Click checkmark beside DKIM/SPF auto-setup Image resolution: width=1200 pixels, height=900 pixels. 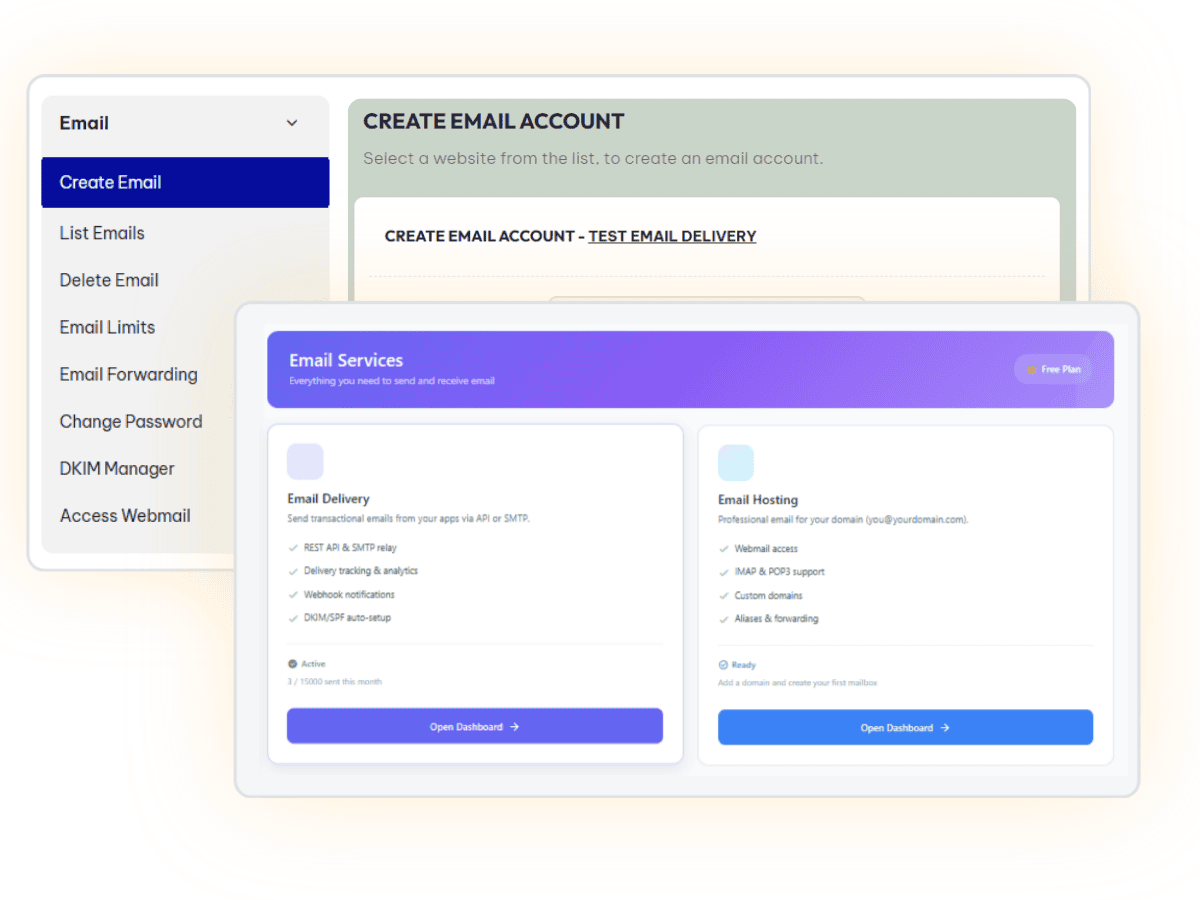pos(293,618)
